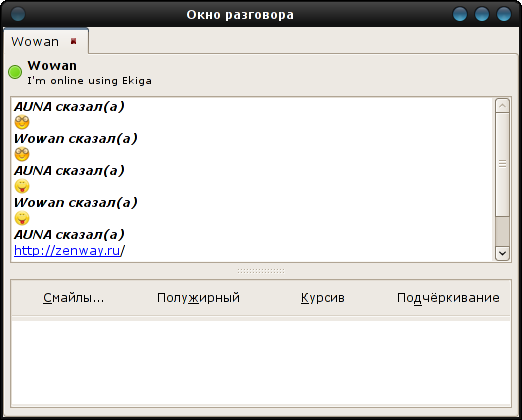Click the last 'AUNA сказал(а)' line above link
The width and height of the screenshot is (522, 420).
click(69, 235)
